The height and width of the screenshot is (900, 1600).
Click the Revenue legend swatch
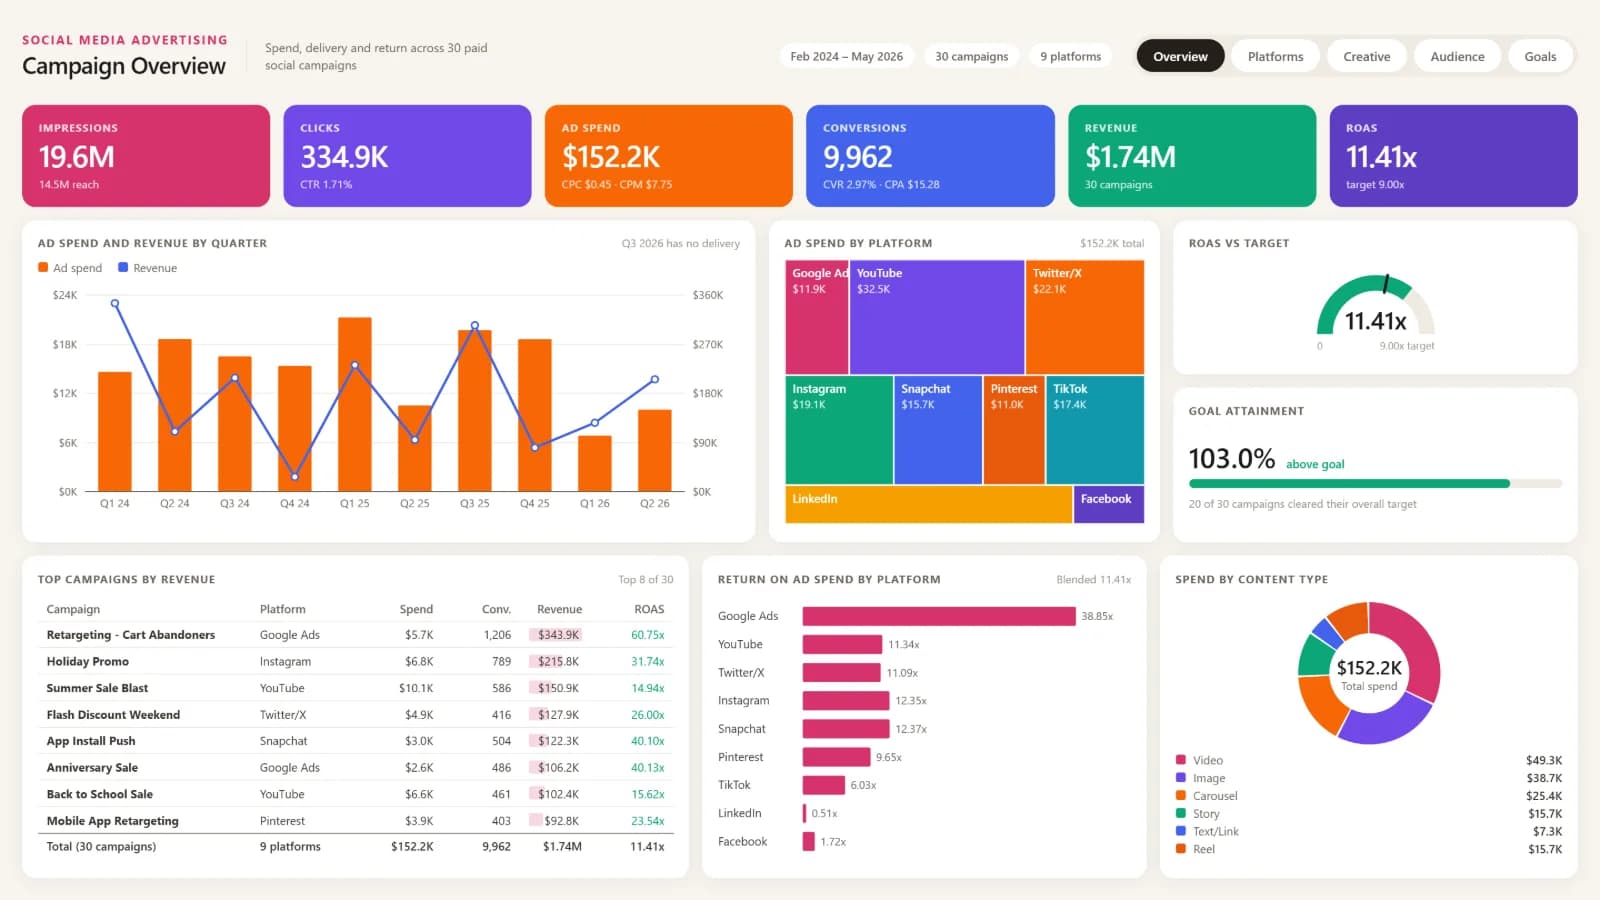coord(123,267)
